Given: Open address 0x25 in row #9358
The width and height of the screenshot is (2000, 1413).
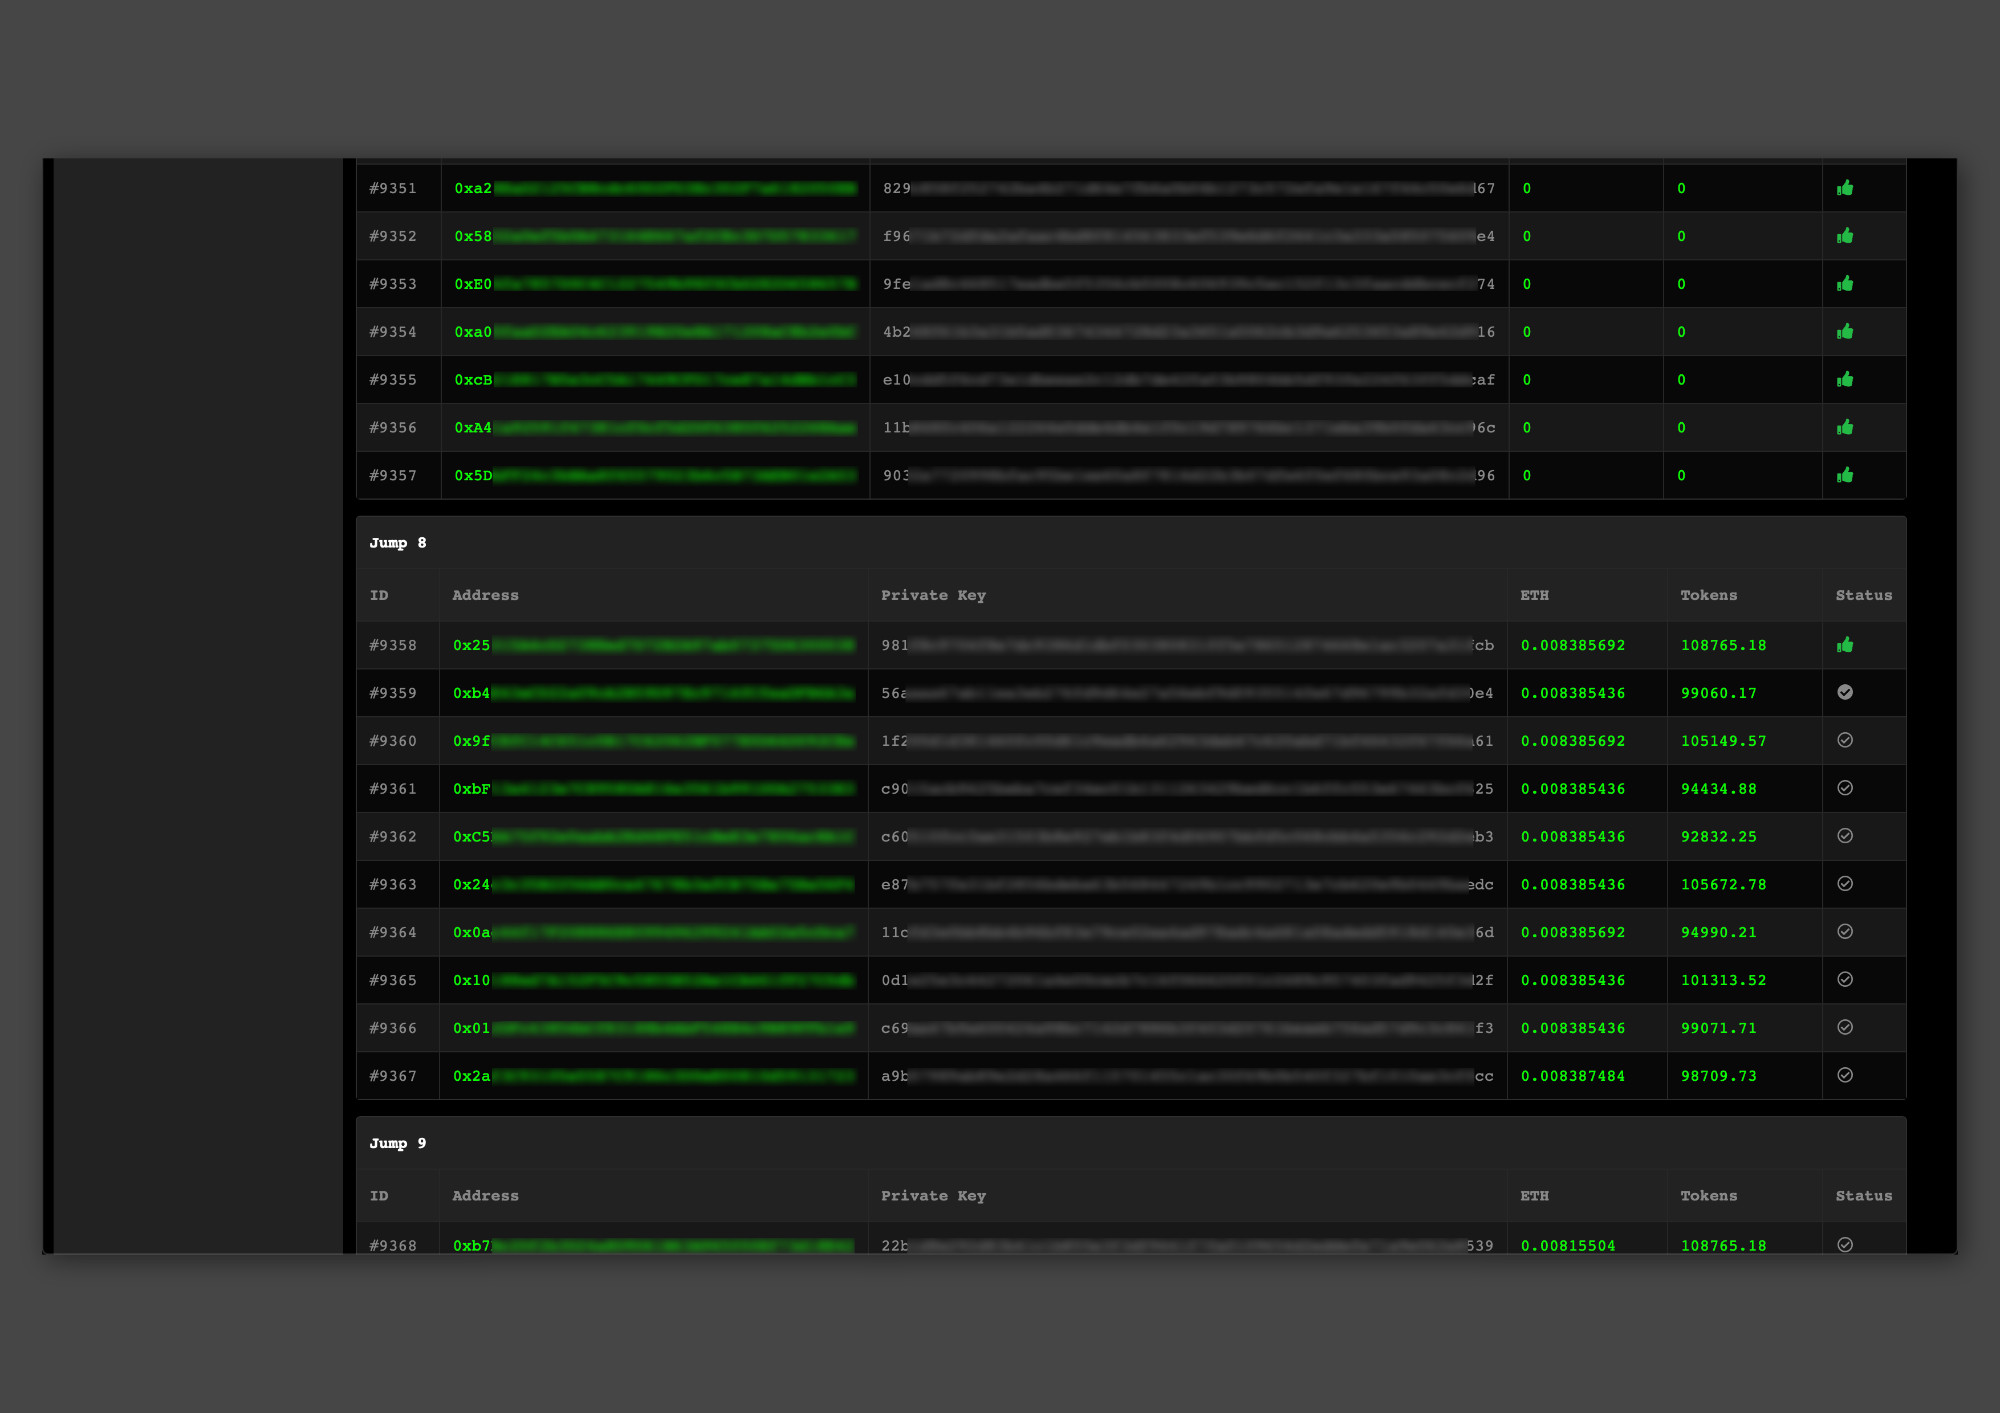Looking at the screenshot, I should [x=654, y=645].
